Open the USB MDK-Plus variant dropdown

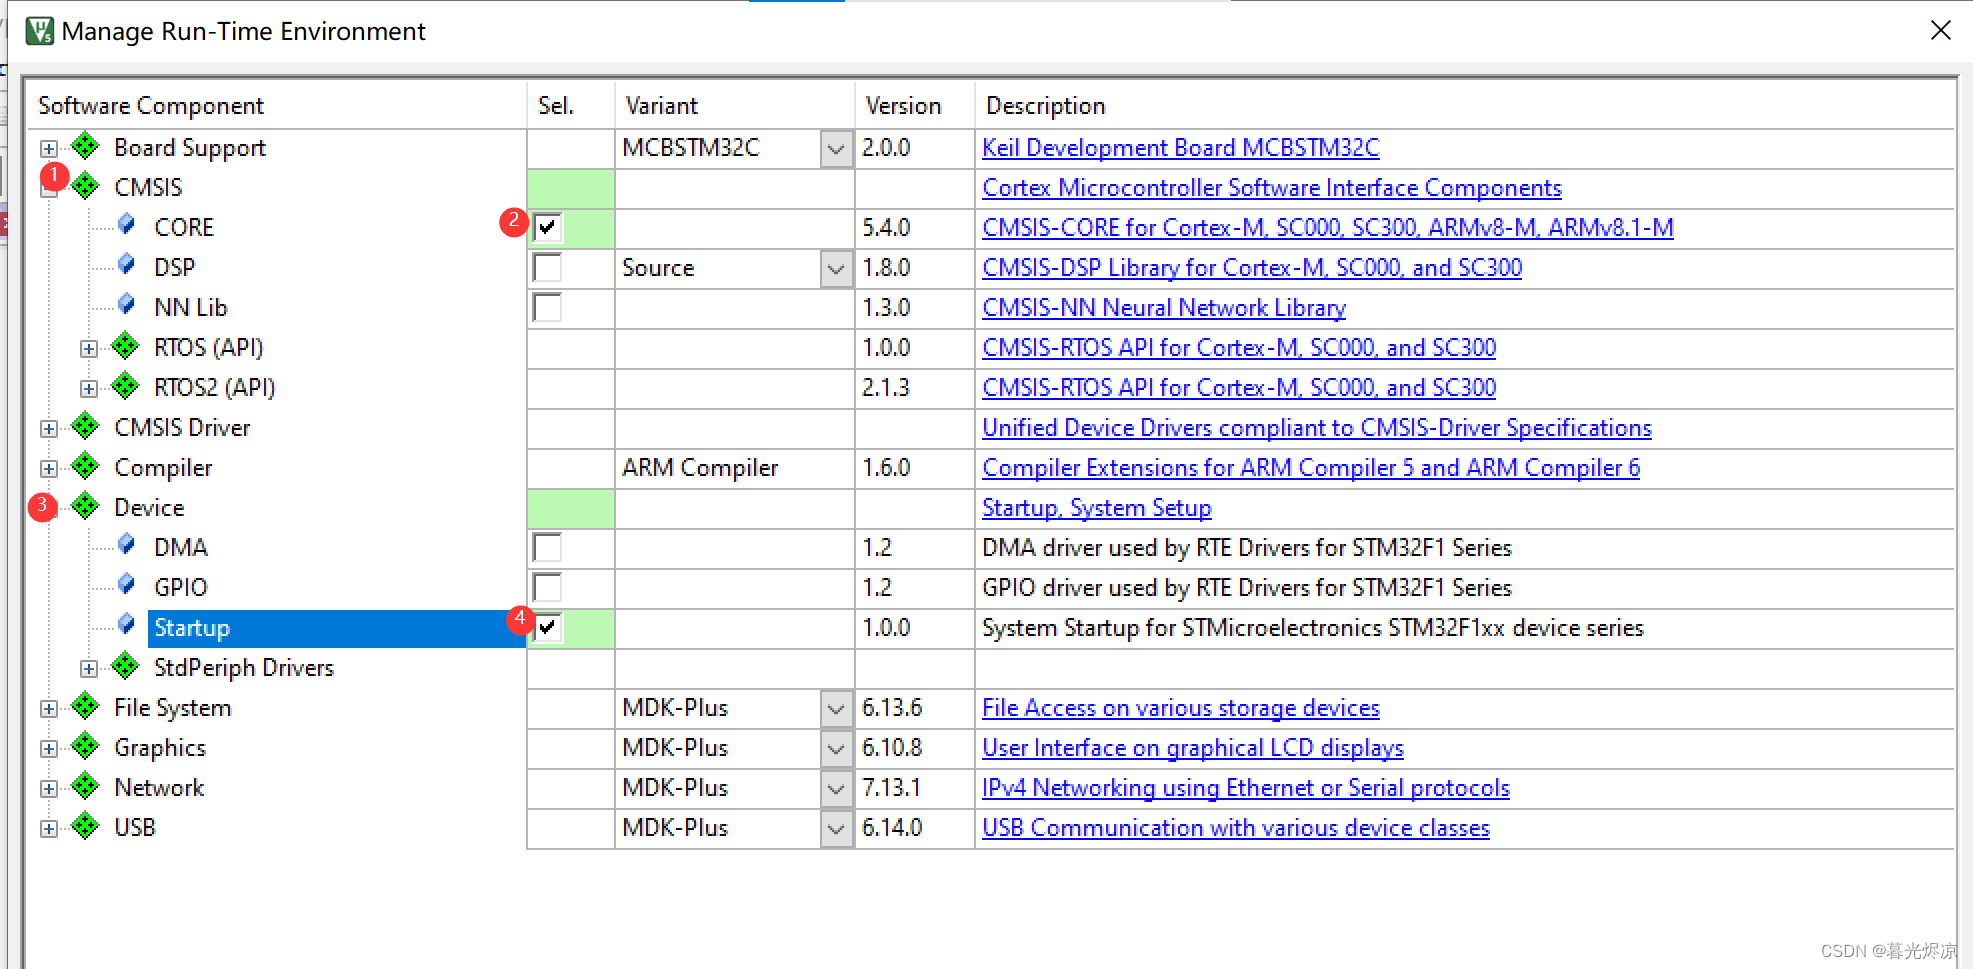pyautogui.click(x=836, y=829)
